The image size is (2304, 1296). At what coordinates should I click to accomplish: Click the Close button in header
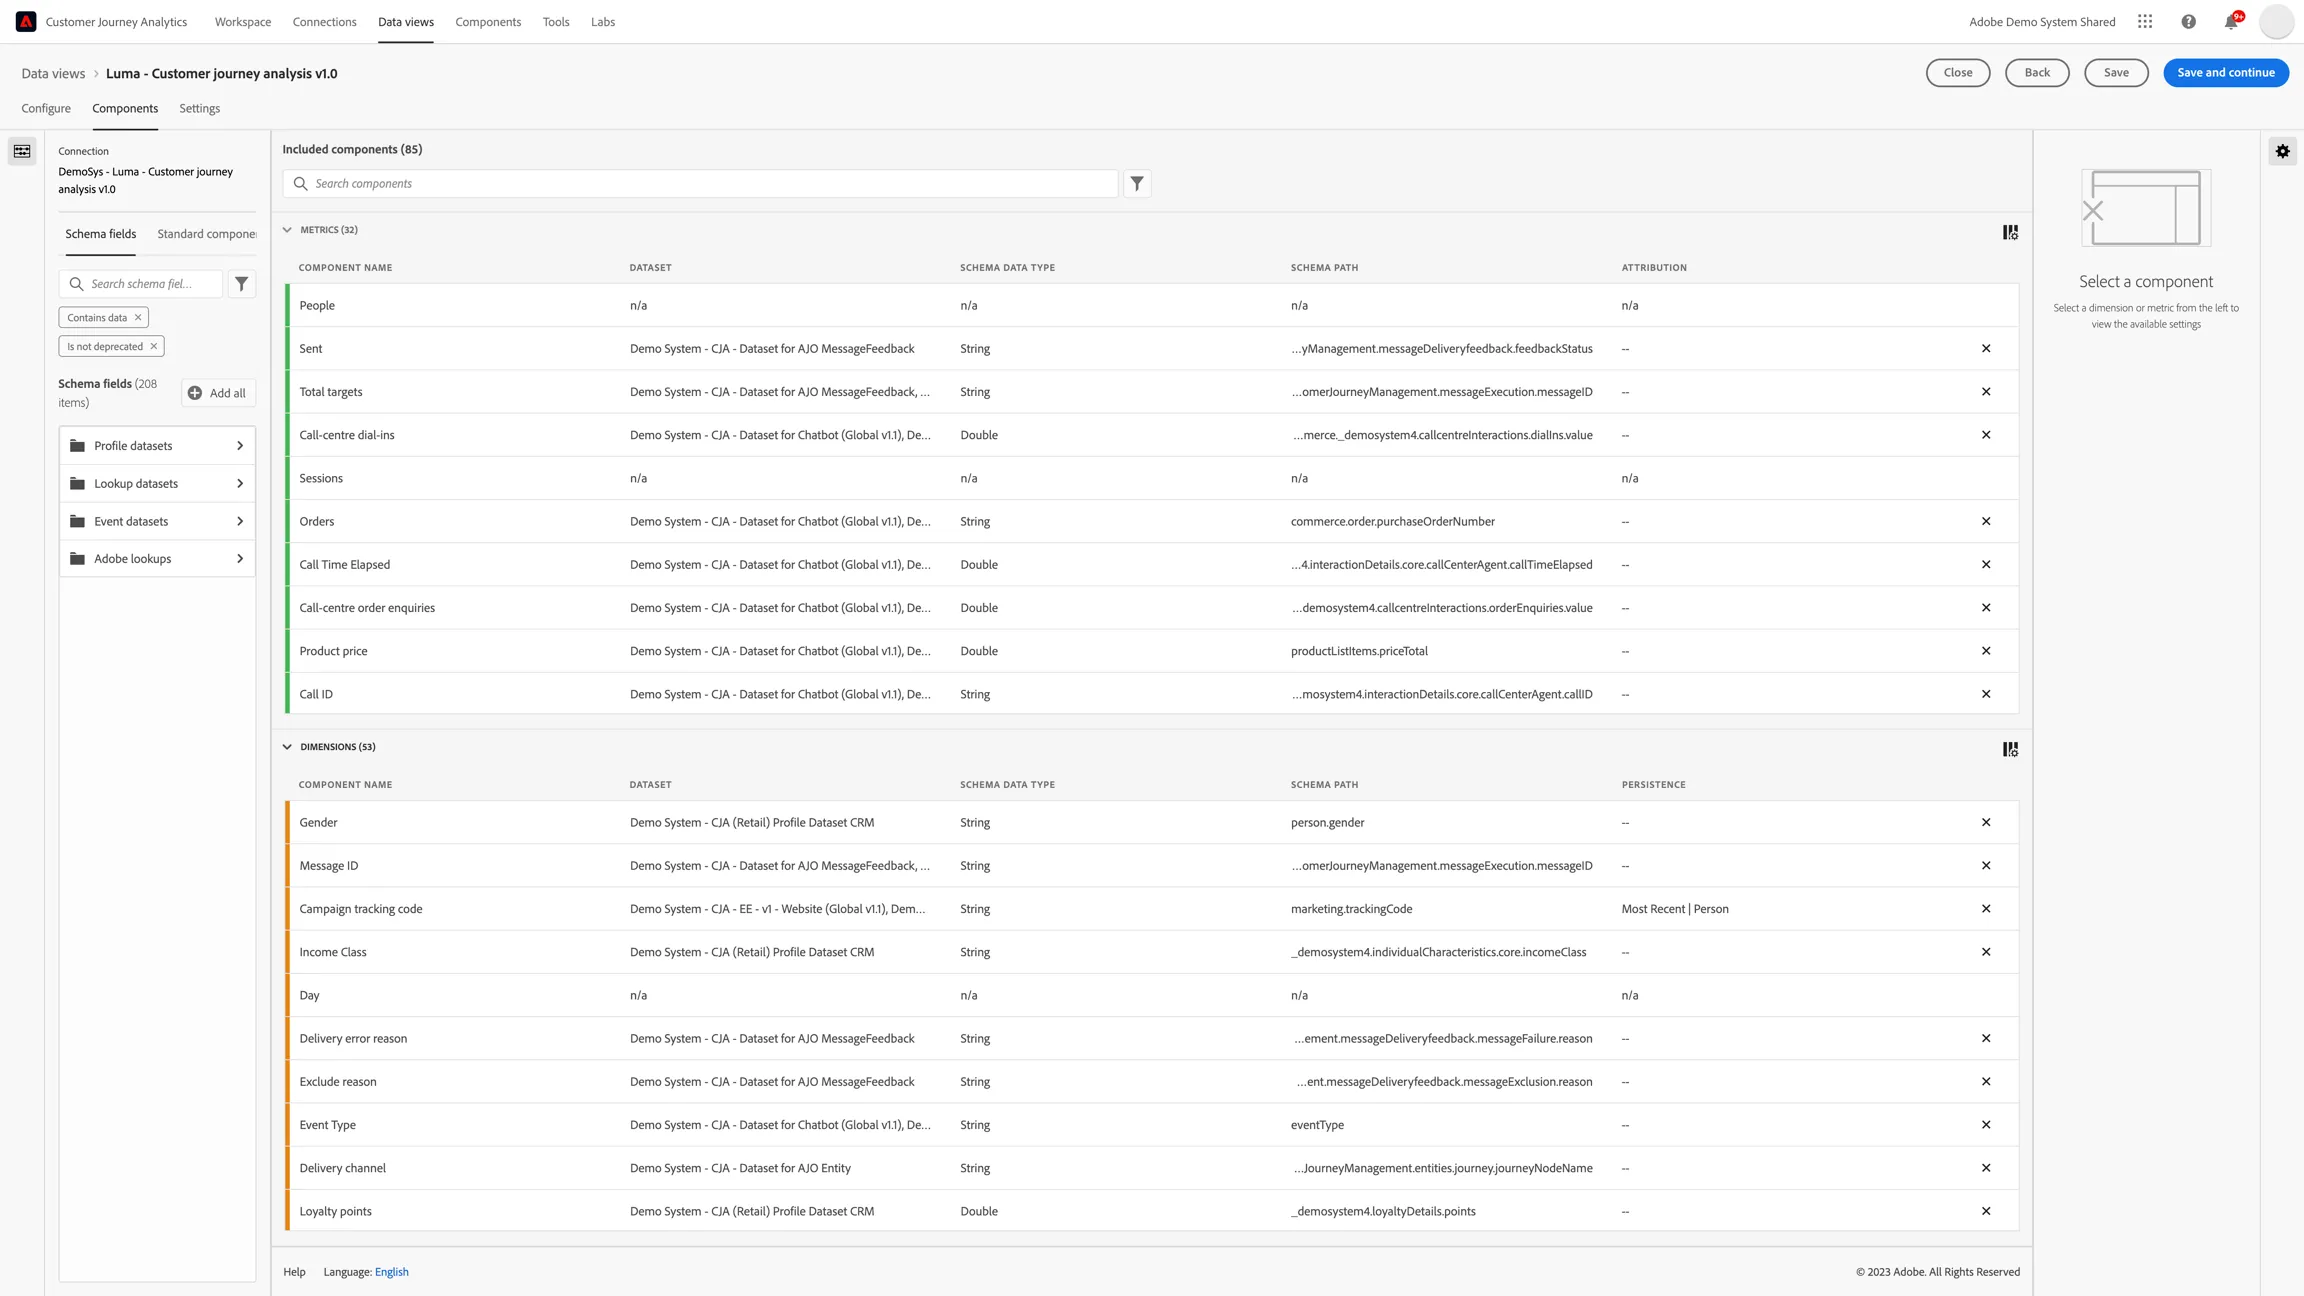click(x=1958, y=72)
